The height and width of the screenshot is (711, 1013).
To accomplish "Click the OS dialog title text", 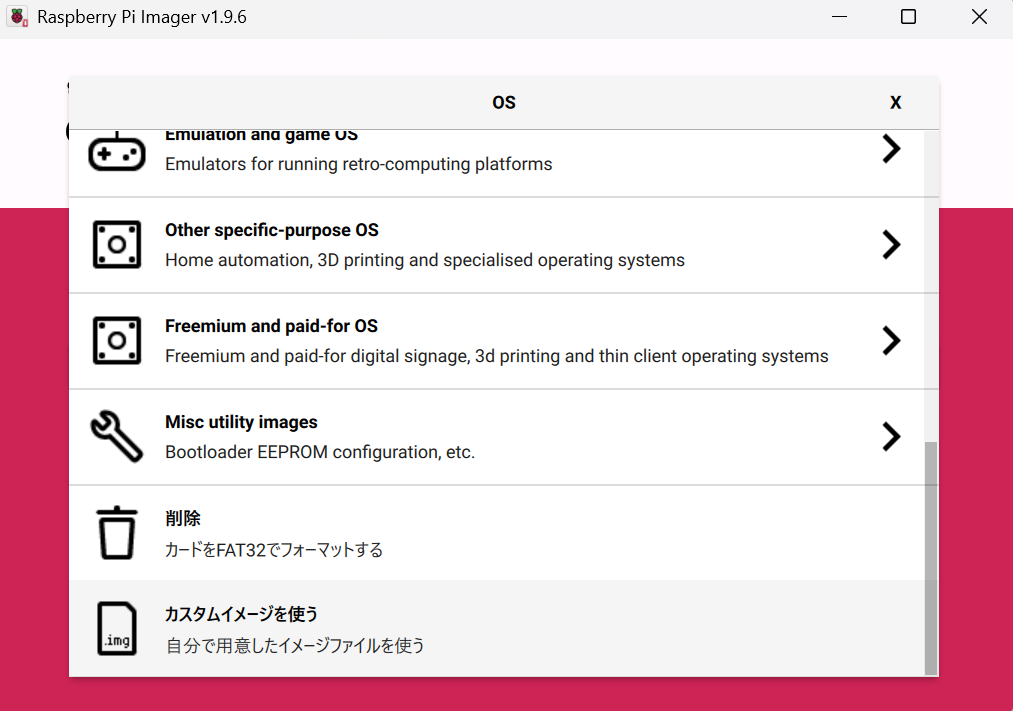I will point(504,103).
